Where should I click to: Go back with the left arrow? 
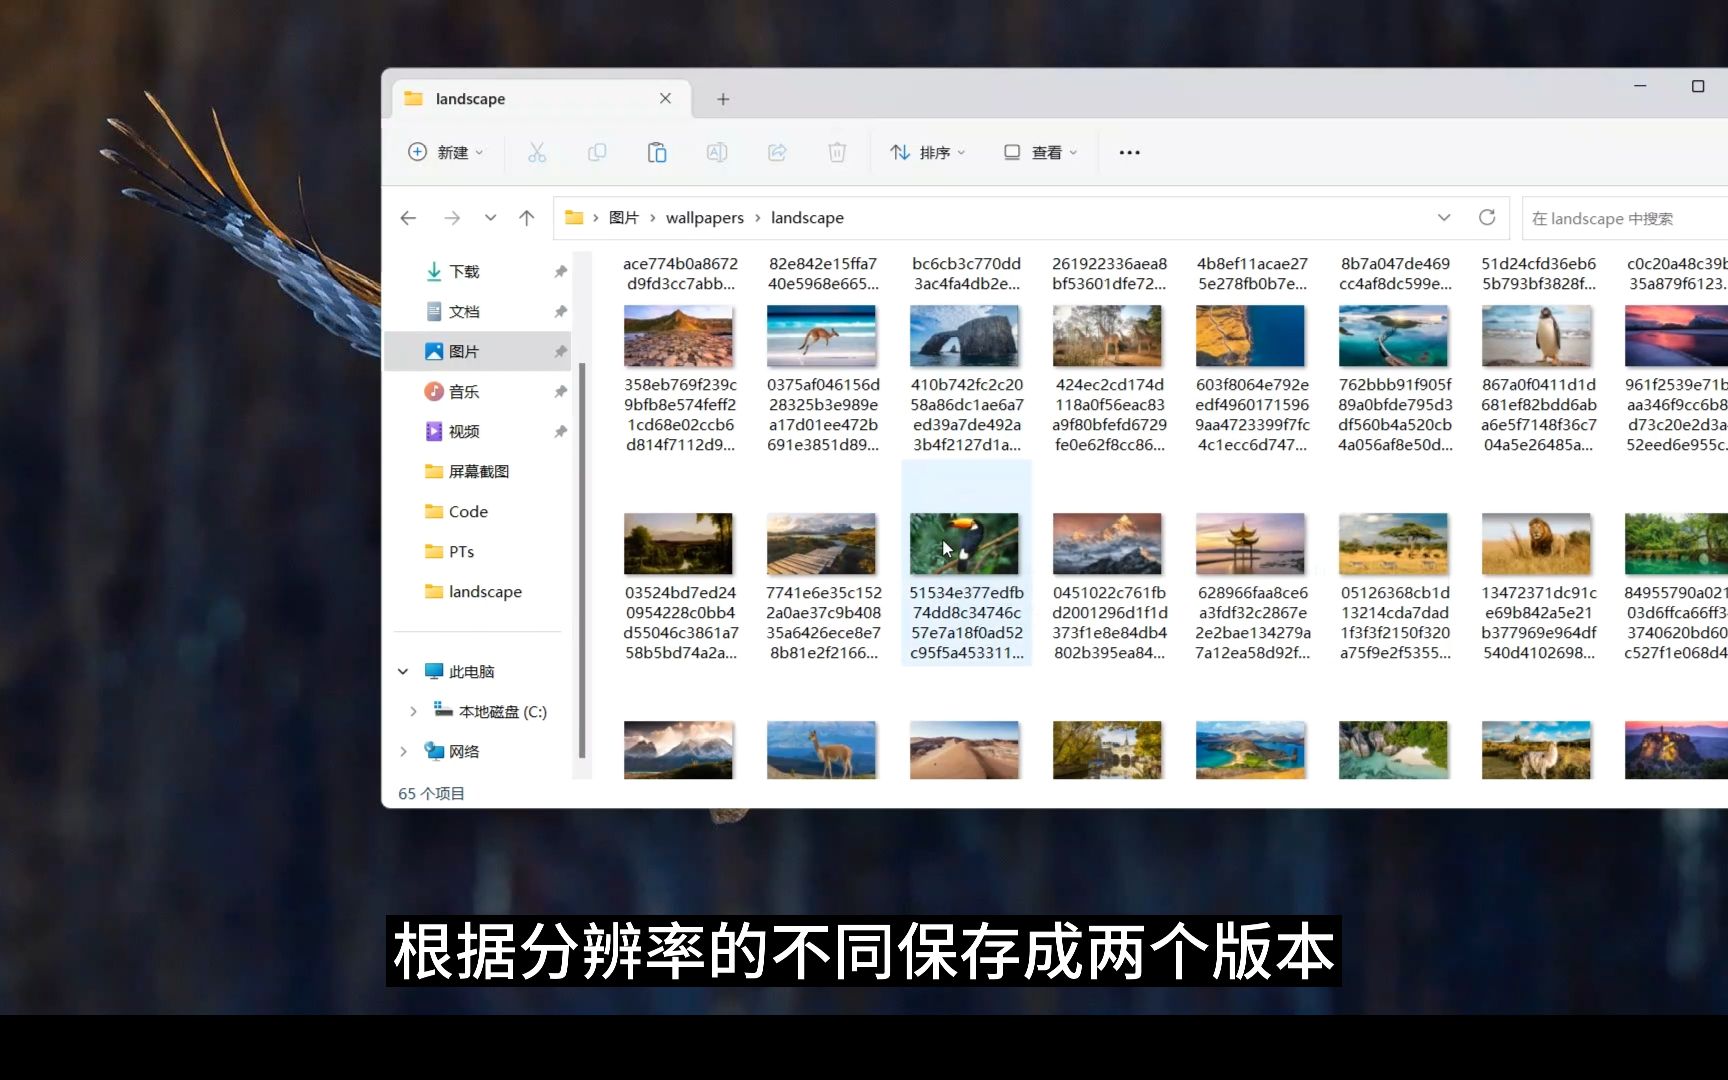(x=408, y=218)
